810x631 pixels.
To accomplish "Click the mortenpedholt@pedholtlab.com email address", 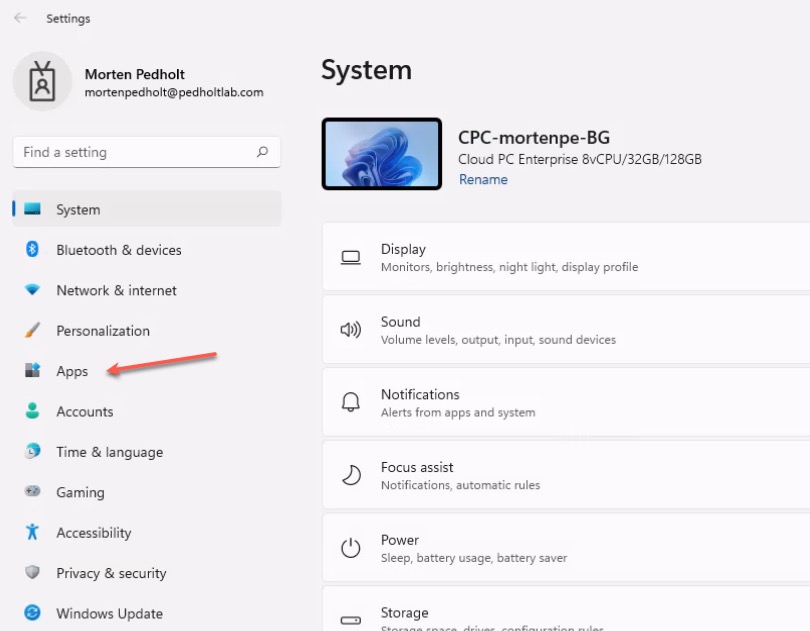I will tap(174, 92).
